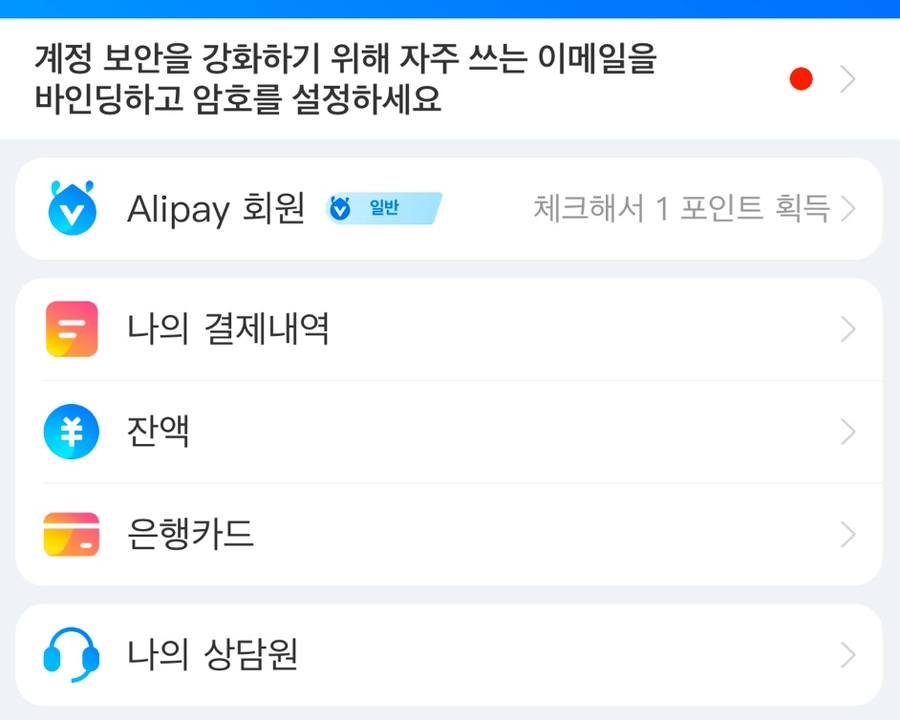Open 잔액 menu item

(449, 432)
